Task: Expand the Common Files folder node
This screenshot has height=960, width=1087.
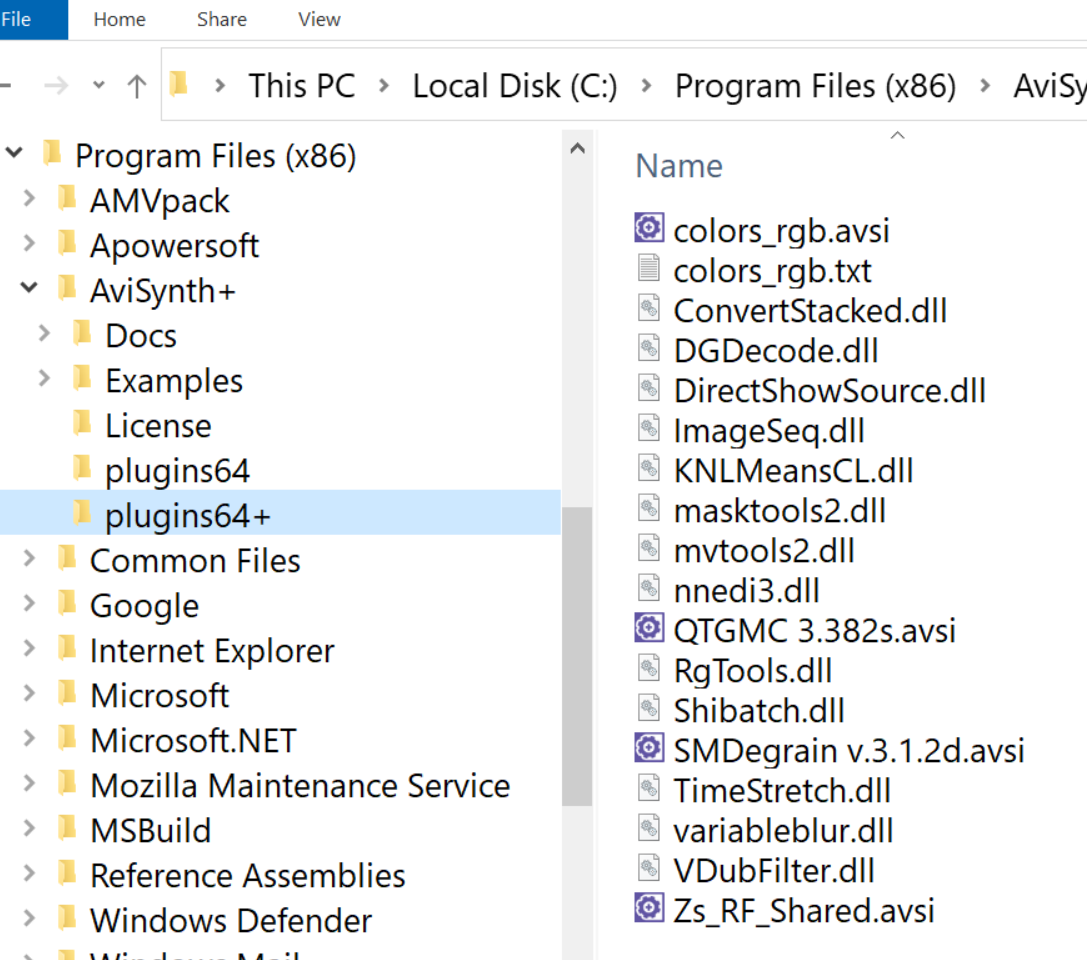Action: point(28,558)
